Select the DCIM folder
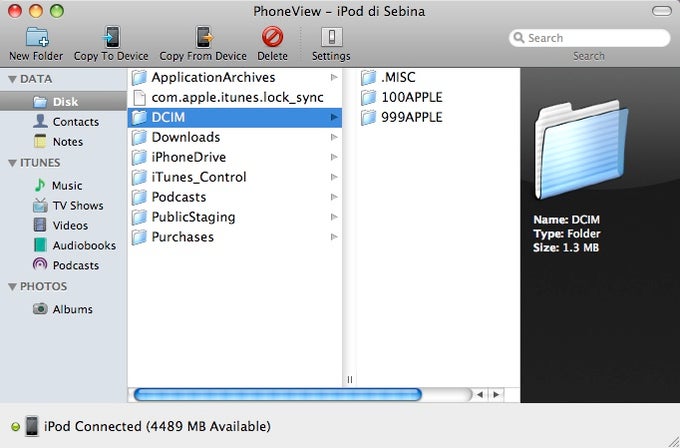 (235, 117)
